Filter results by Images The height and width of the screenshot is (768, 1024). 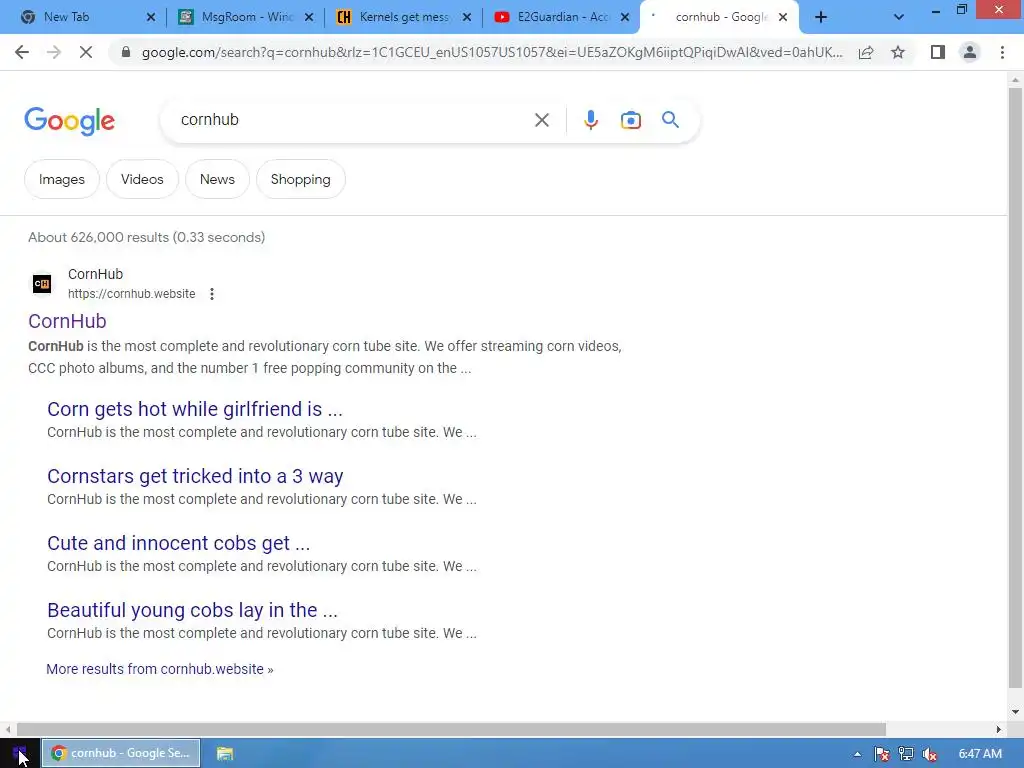pyautogui.click(x=61, y=180)
